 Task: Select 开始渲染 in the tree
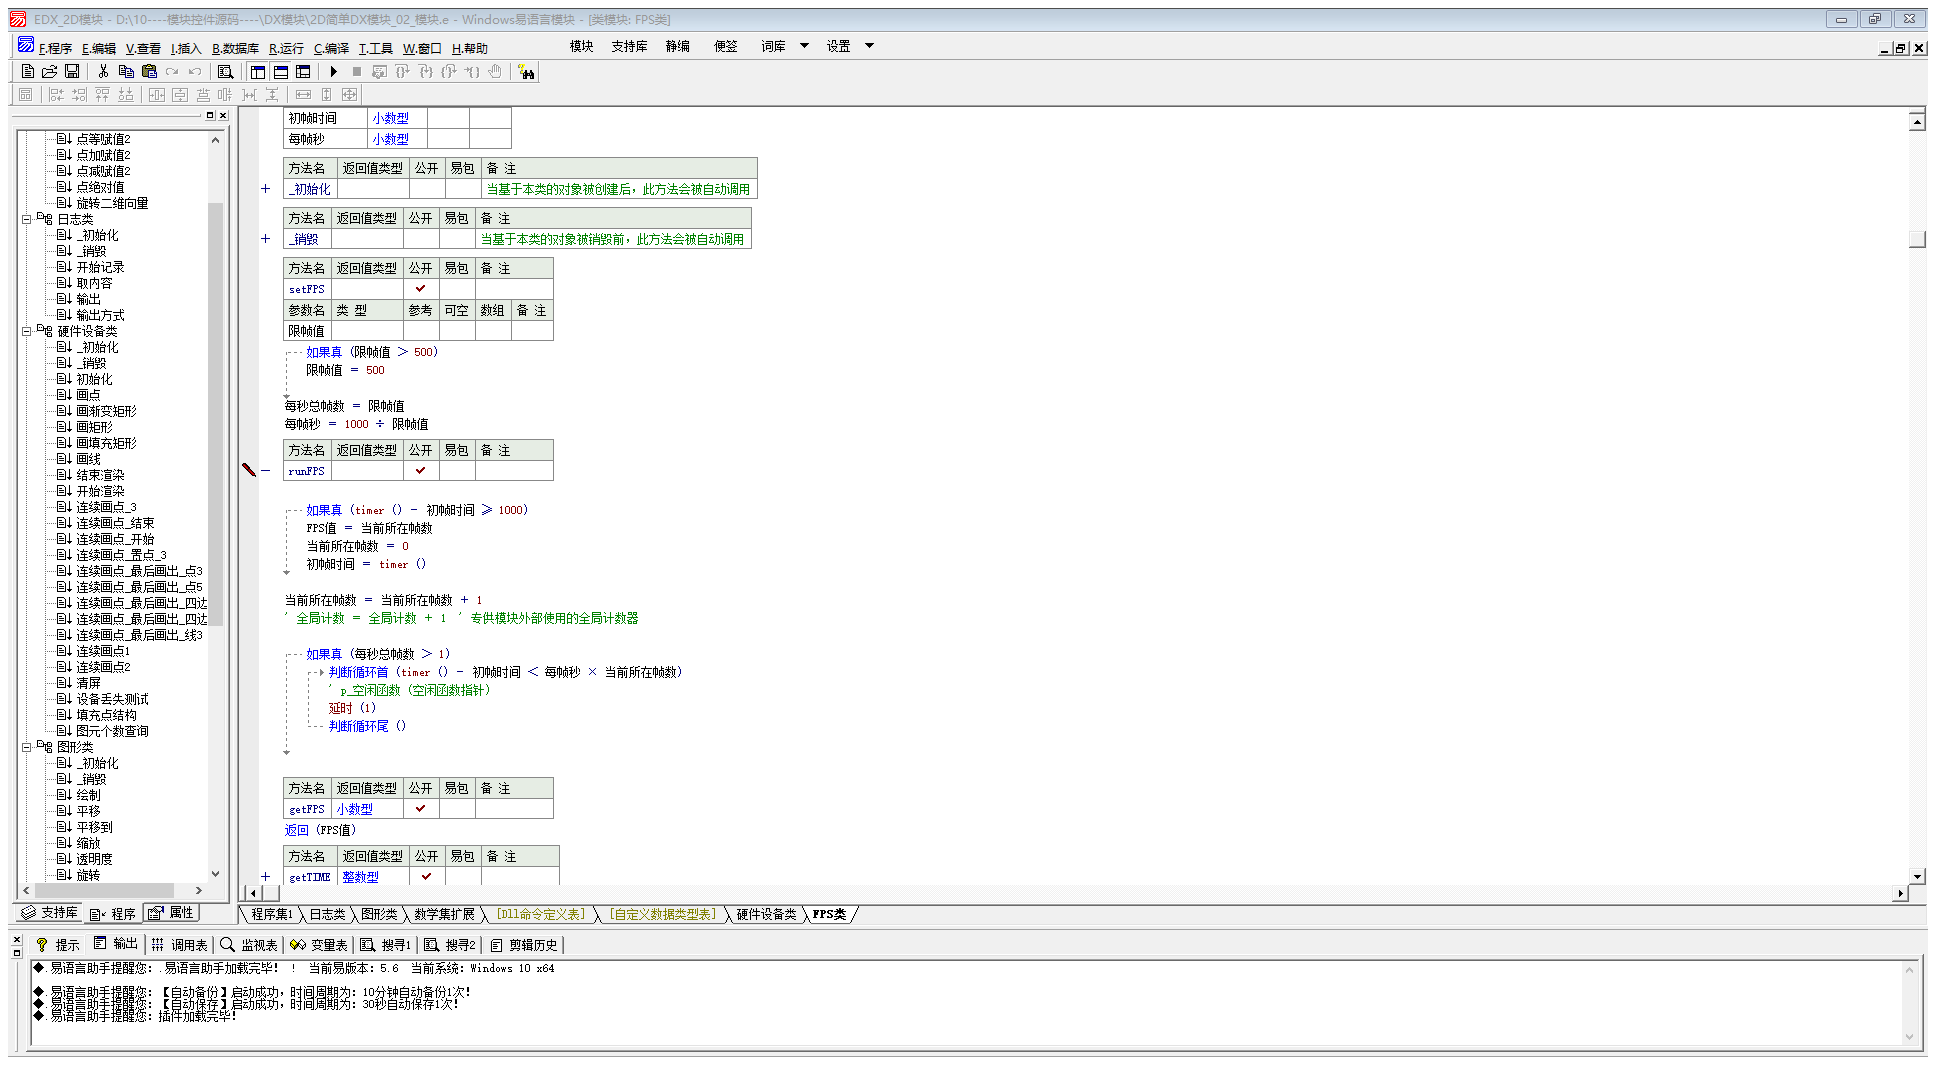(100, 491)
